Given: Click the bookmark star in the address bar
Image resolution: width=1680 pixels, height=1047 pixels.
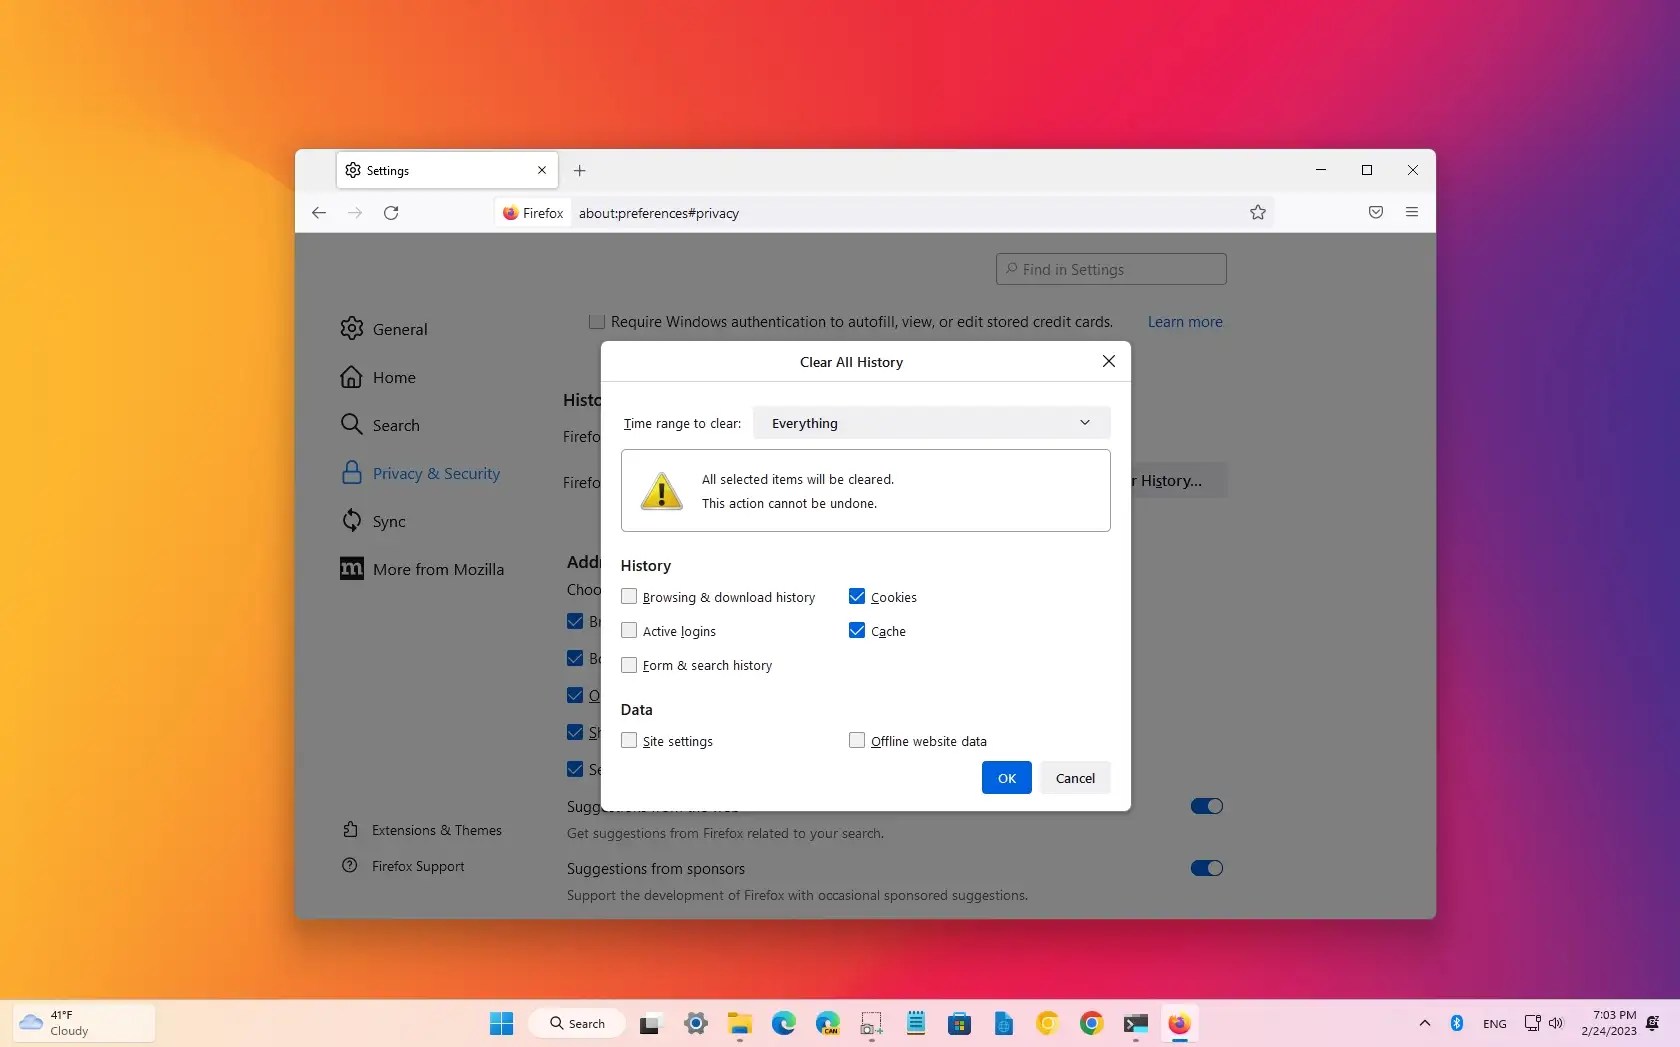Looking at the screenshot, I should [x=1258, y=212].
